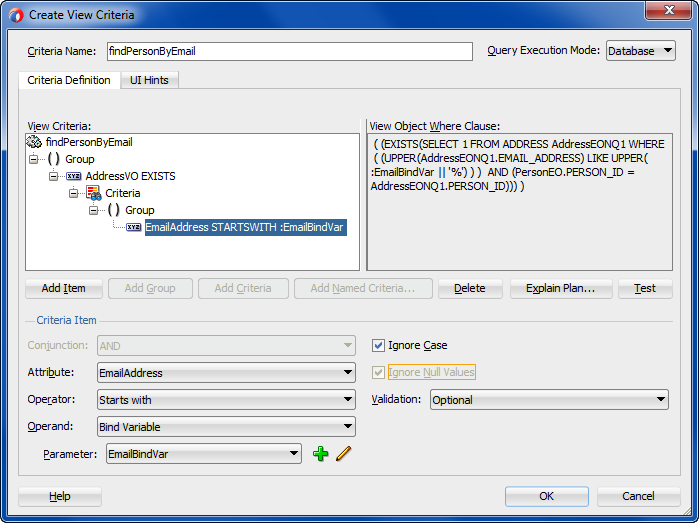This screenshot has width=699, height=523.
Task: Switch to the UI Hints tab
Action: pos(149,80)
